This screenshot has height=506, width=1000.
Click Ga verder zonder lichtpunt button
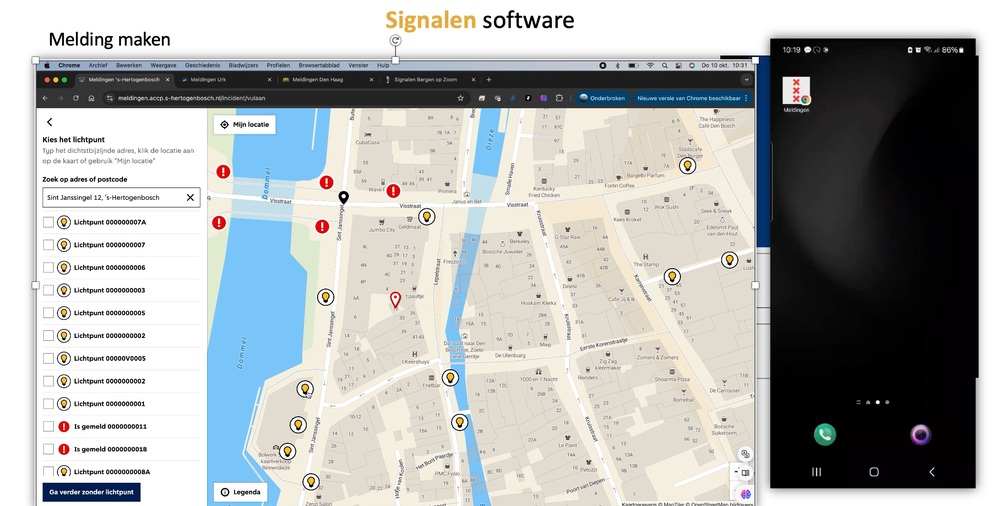[91, 492]
